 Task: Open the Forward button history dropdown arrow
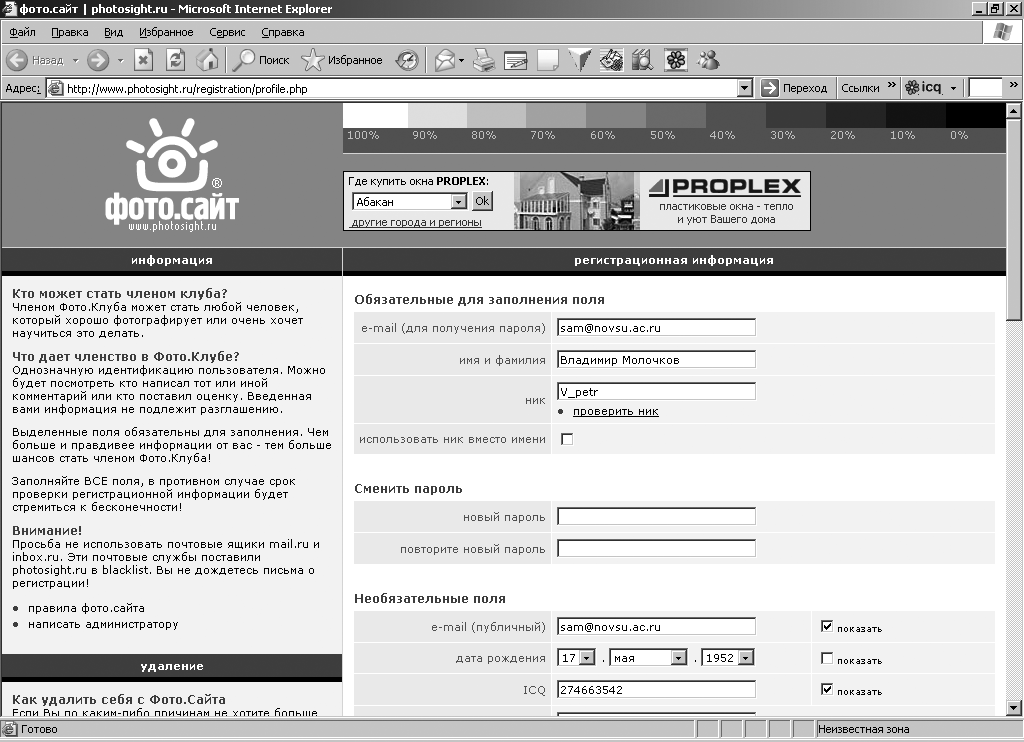click(x=120, y=61)
